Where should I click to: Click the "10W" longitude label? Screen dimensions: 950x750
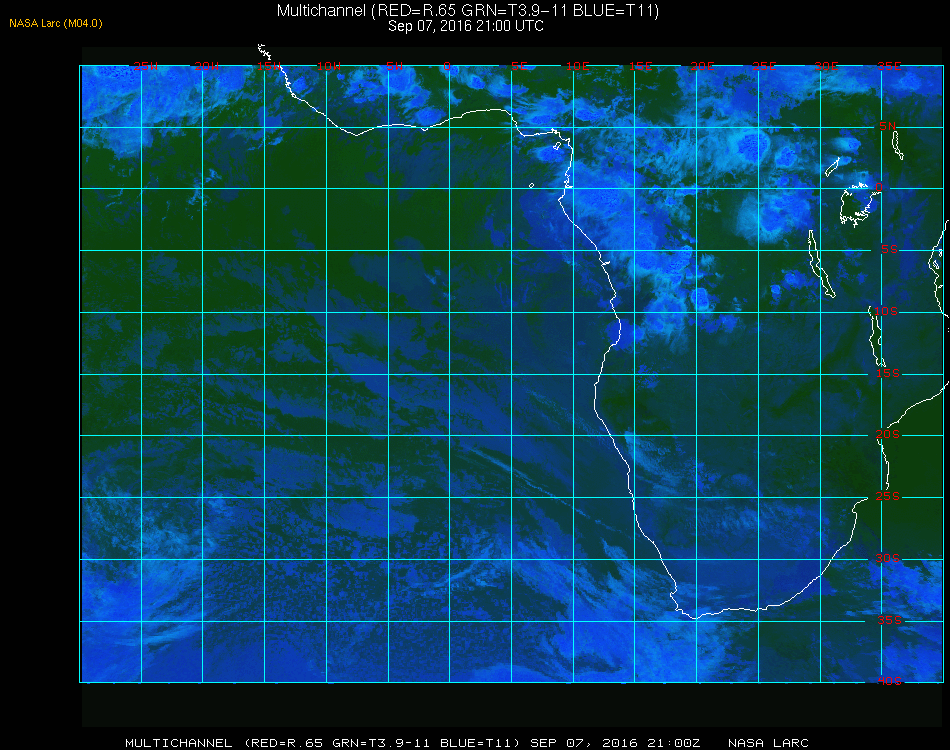tap(329, 66)
